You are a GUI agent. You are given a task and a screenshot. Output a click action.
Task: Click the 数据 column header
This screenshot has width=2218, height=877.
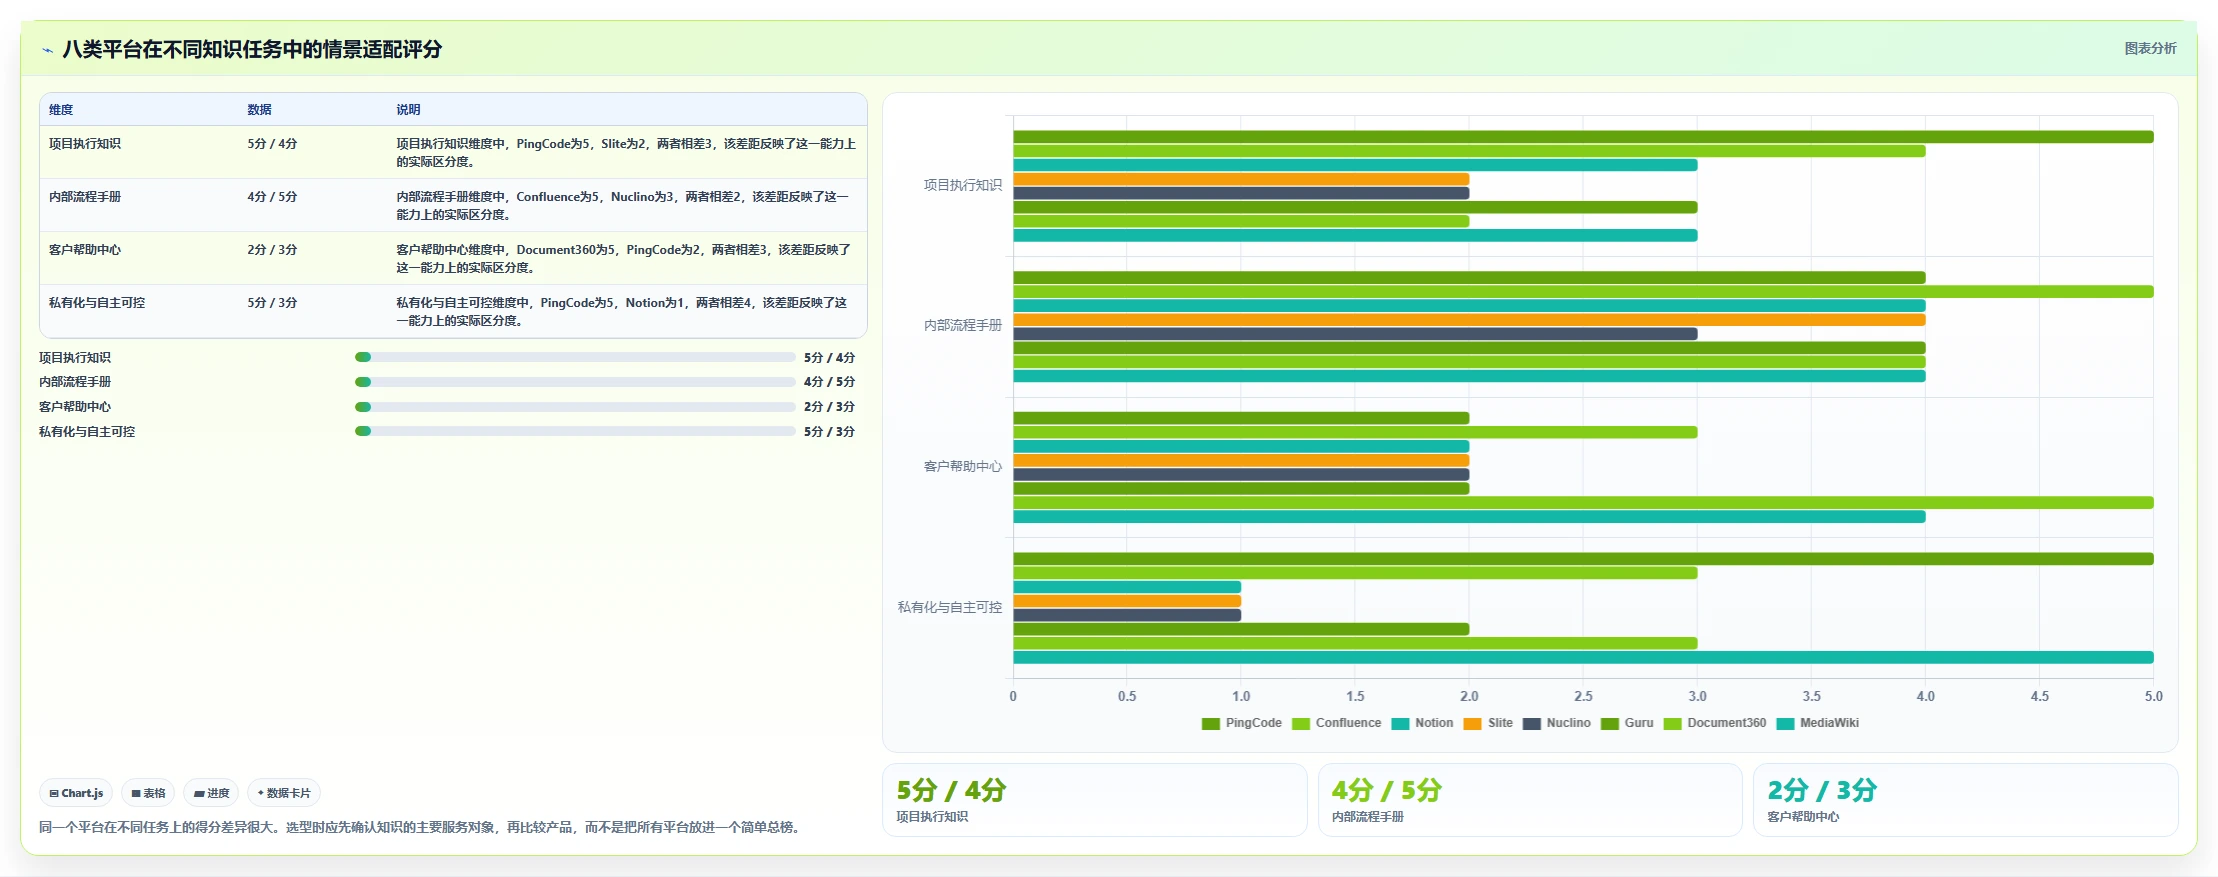[x=259, y=110]
